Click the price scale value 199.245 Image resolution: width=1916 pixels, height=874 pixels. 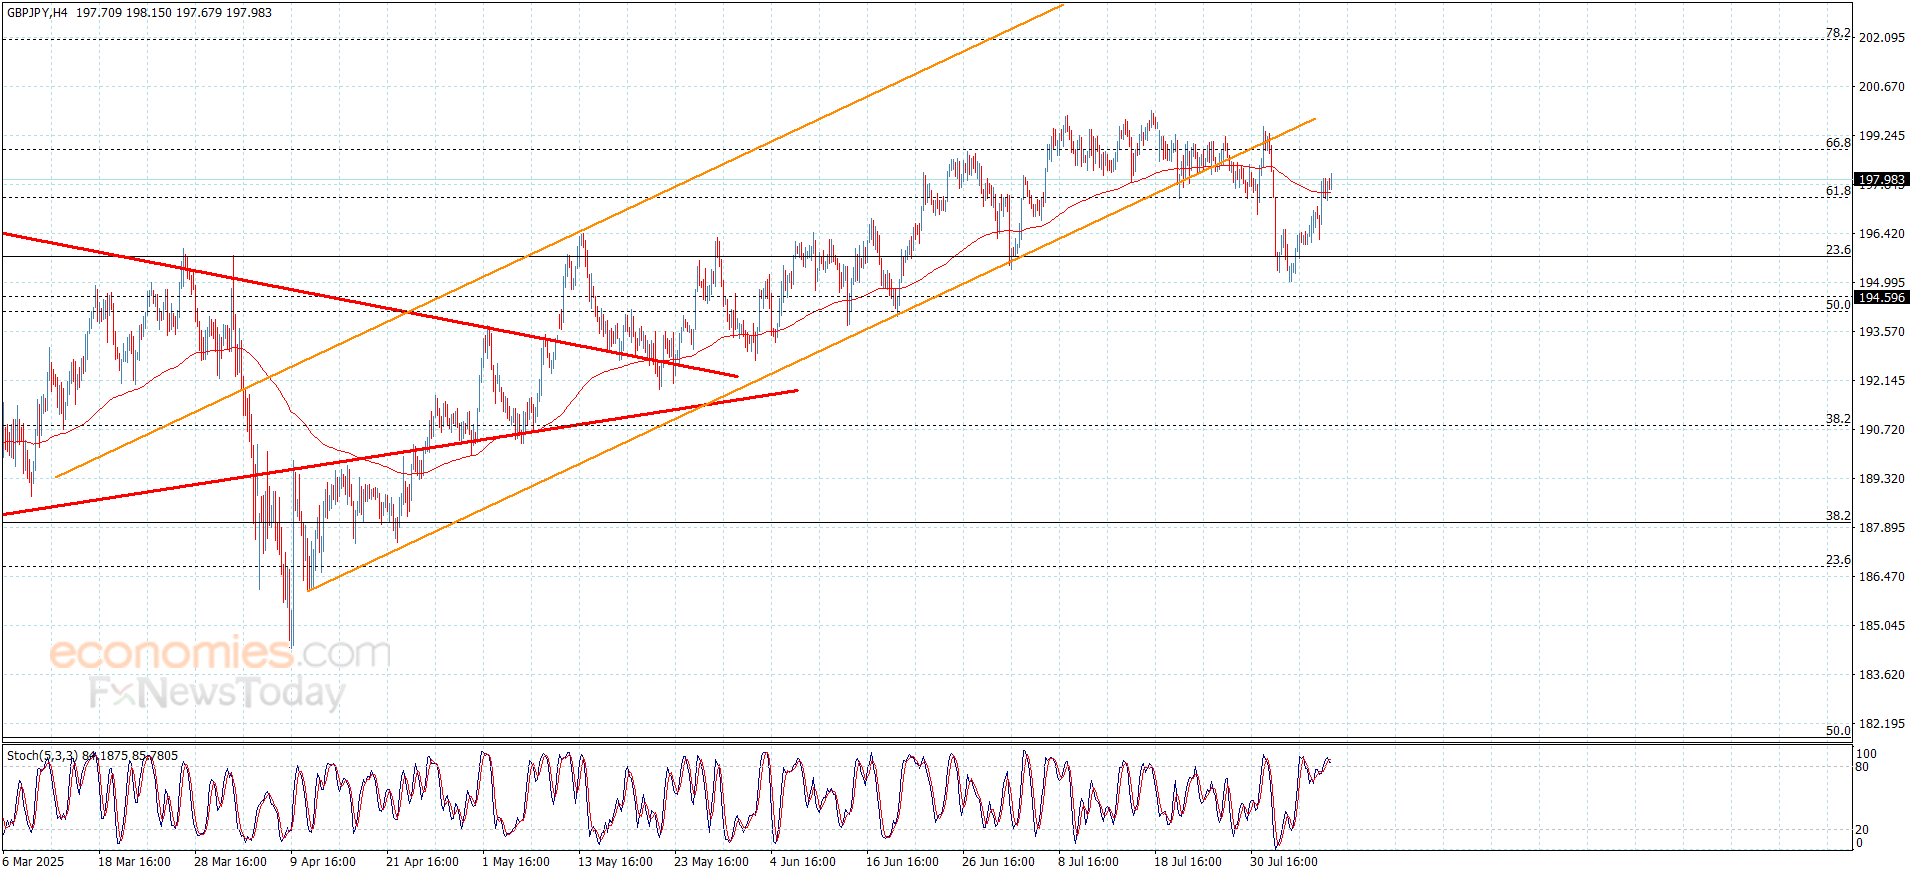click(1881, 136)
